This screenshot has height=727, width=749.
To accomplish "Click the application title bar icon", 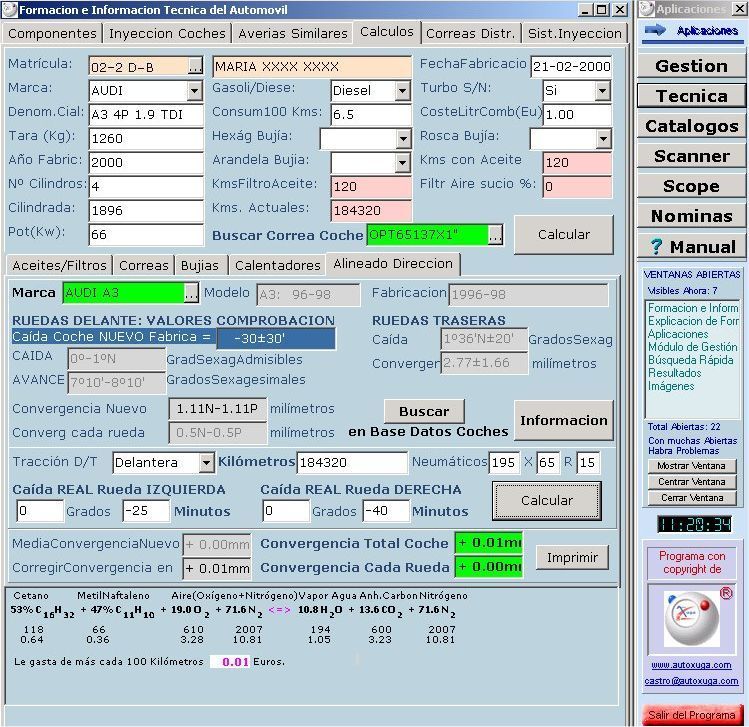I will (10, 10).
